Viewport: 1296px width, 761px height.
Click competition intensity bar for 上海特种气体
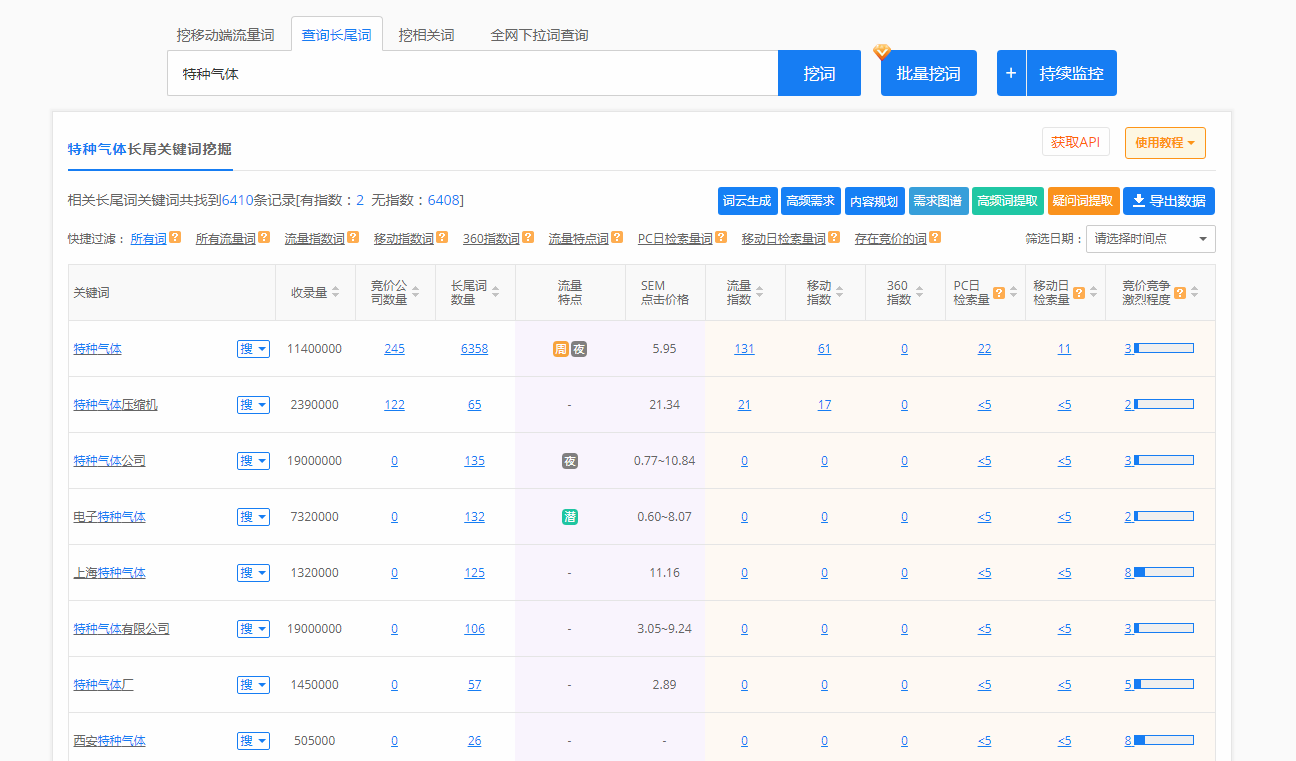point(1162,572)
